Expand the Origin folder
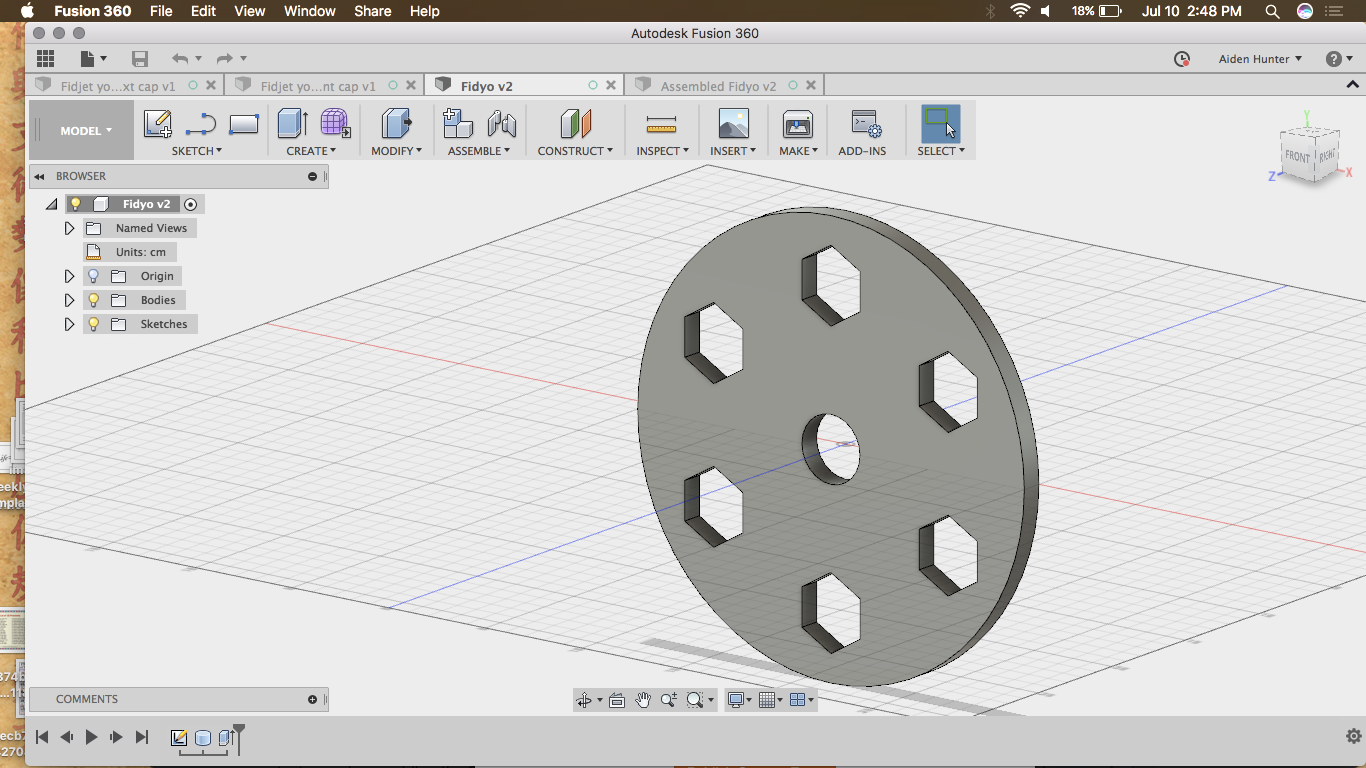This screenshot has height=768, width=1366. pyautogui.click(x=69, y=276)
